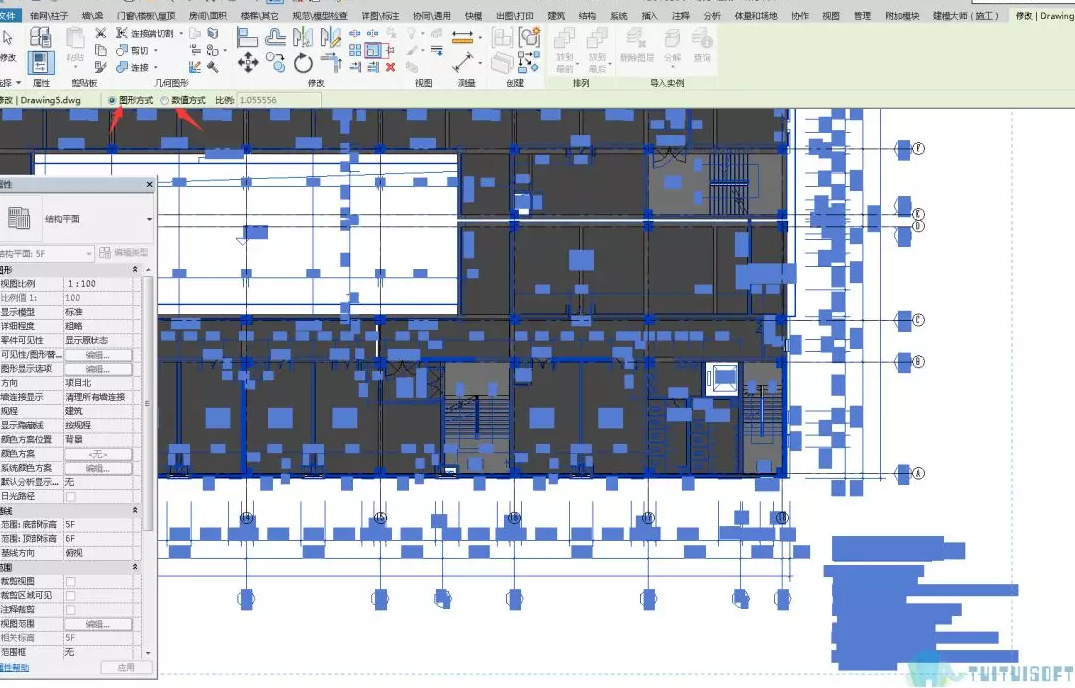Screen dimensions: 1075x688
Task: Enable the 注释裁剪 checkbox
Action: (x=71, y=610)
